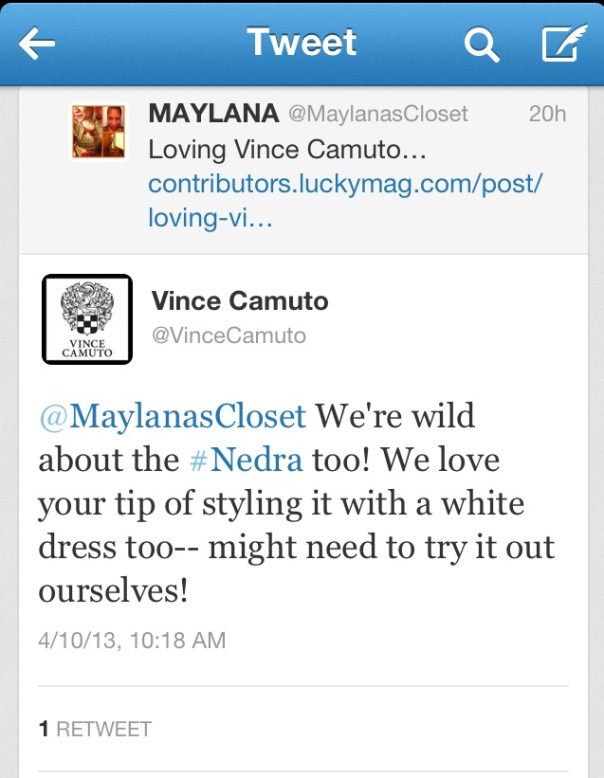Open the Vince Camuto profile name
Screen dimensions: 604x778
pos(238,300)
